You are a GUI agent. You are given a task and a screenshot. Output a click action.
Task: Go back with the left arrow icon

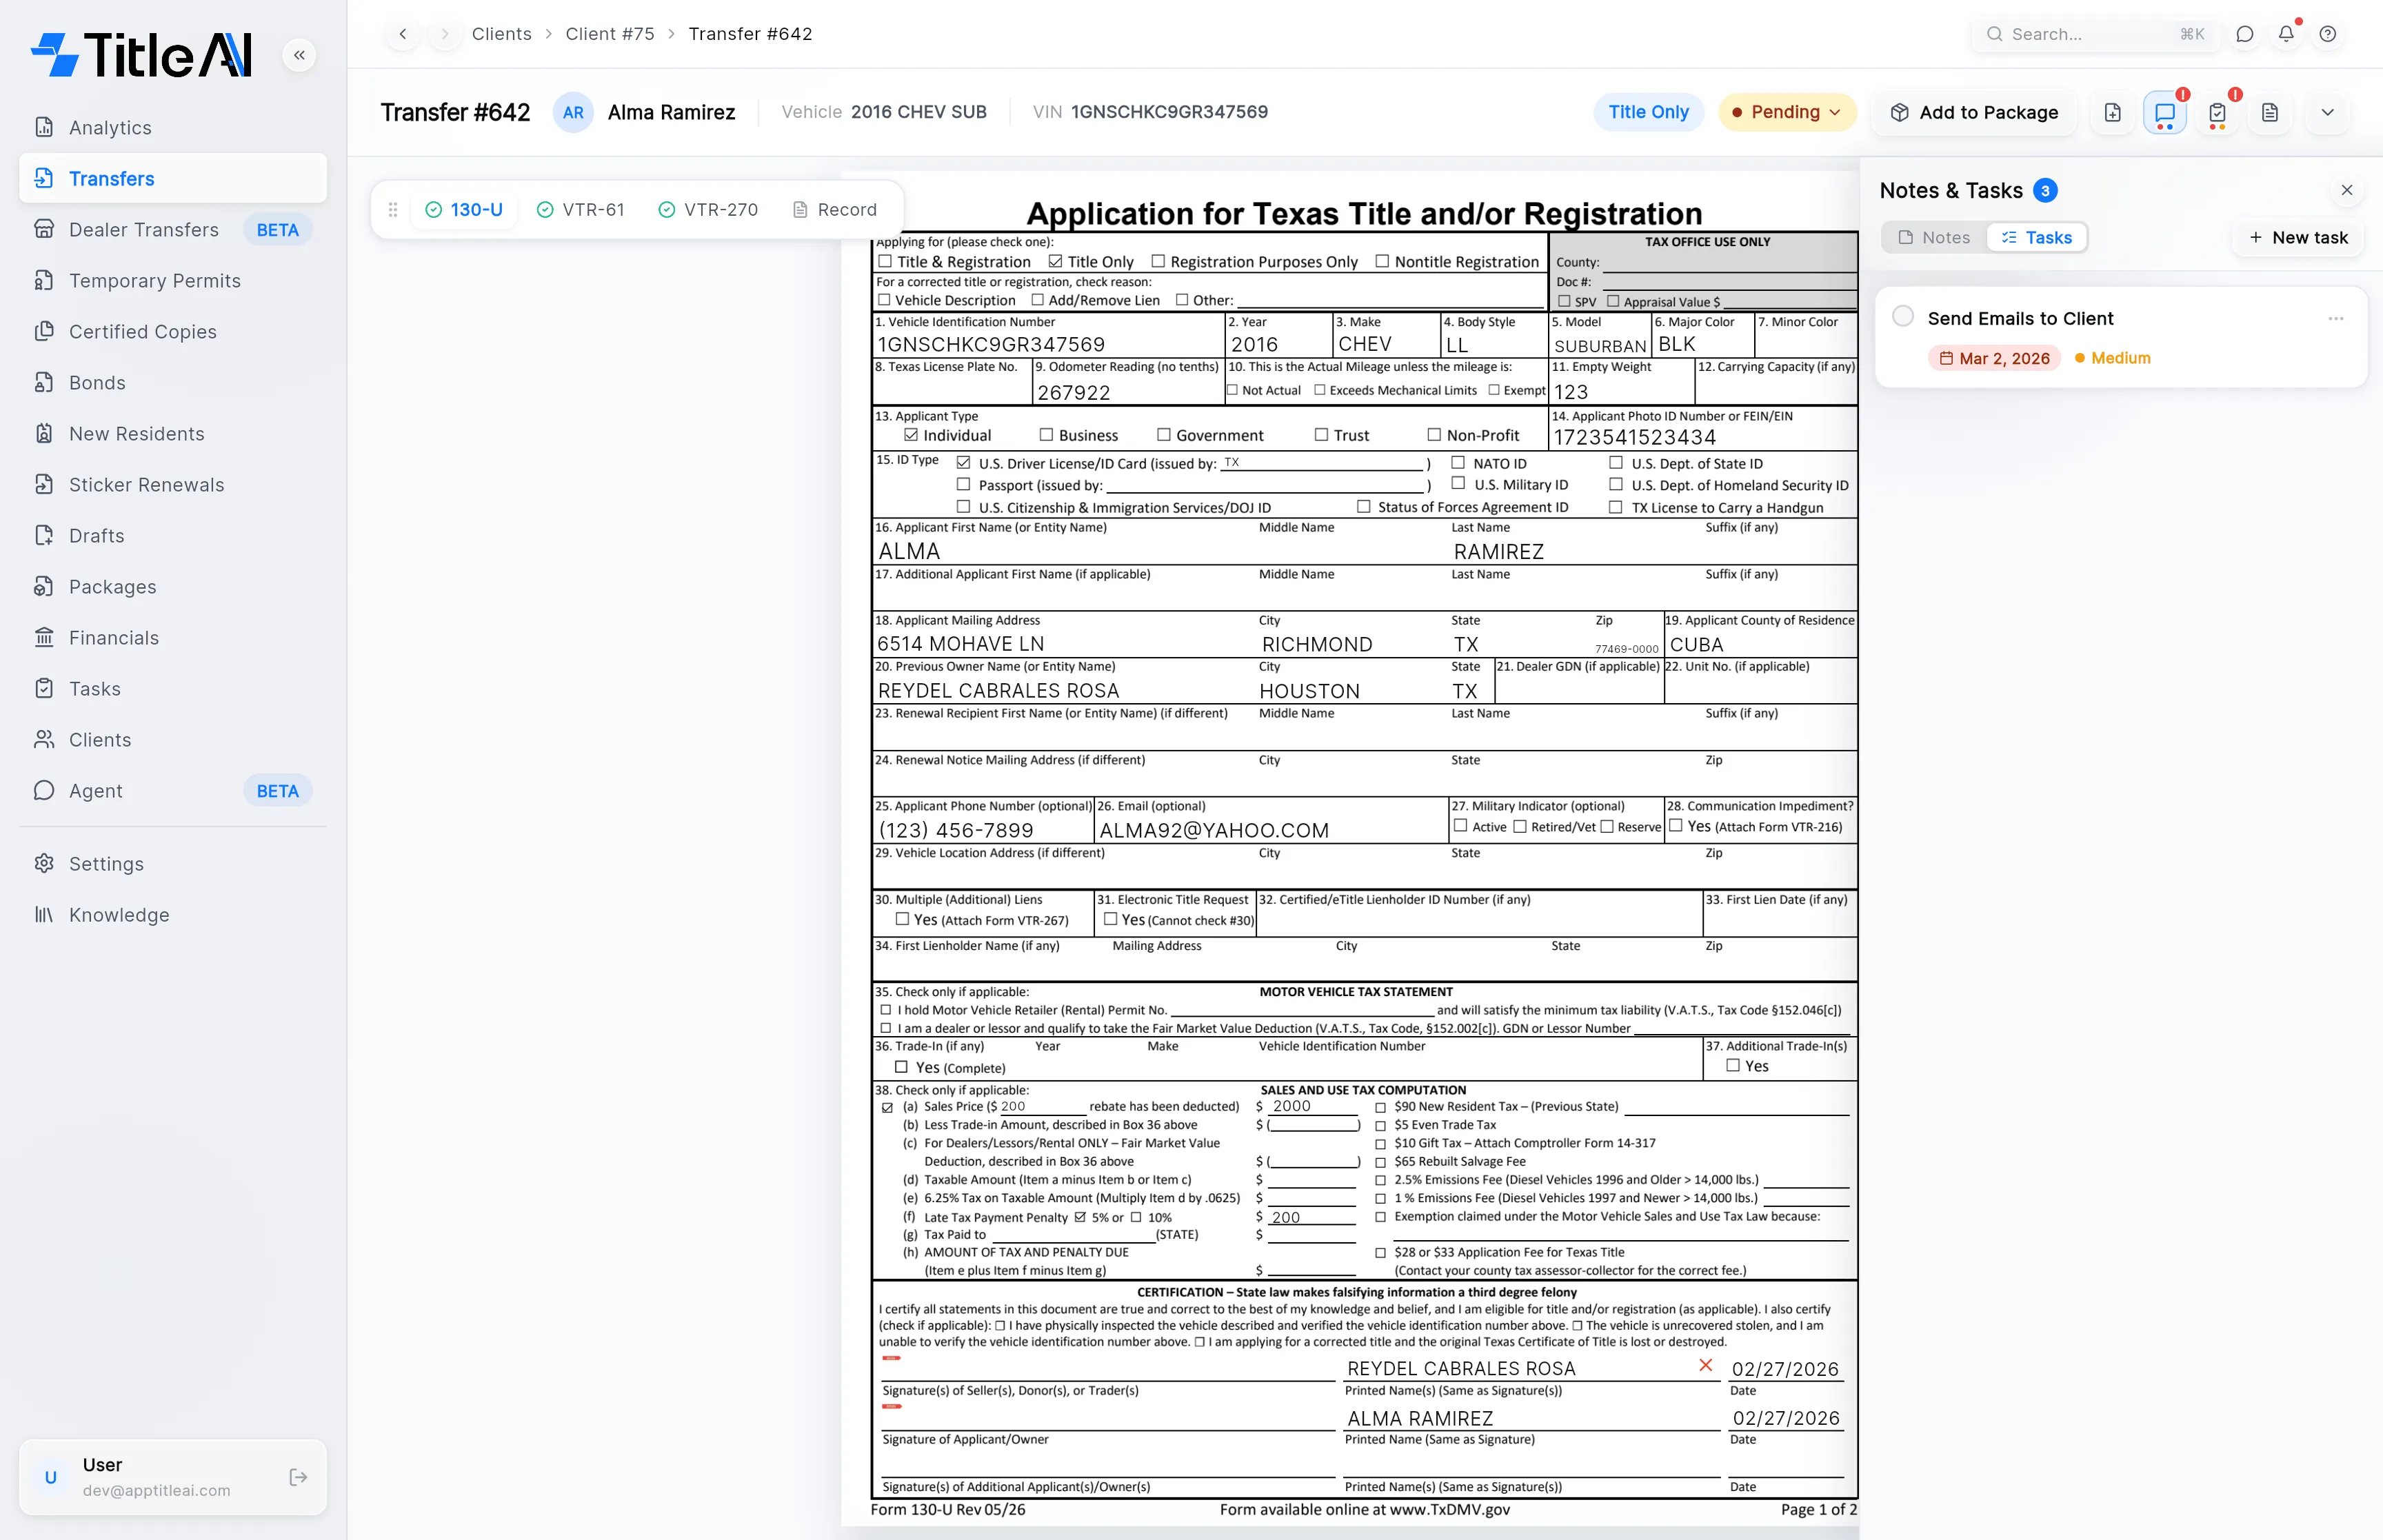pyautogui.click(x=403, y=34)
